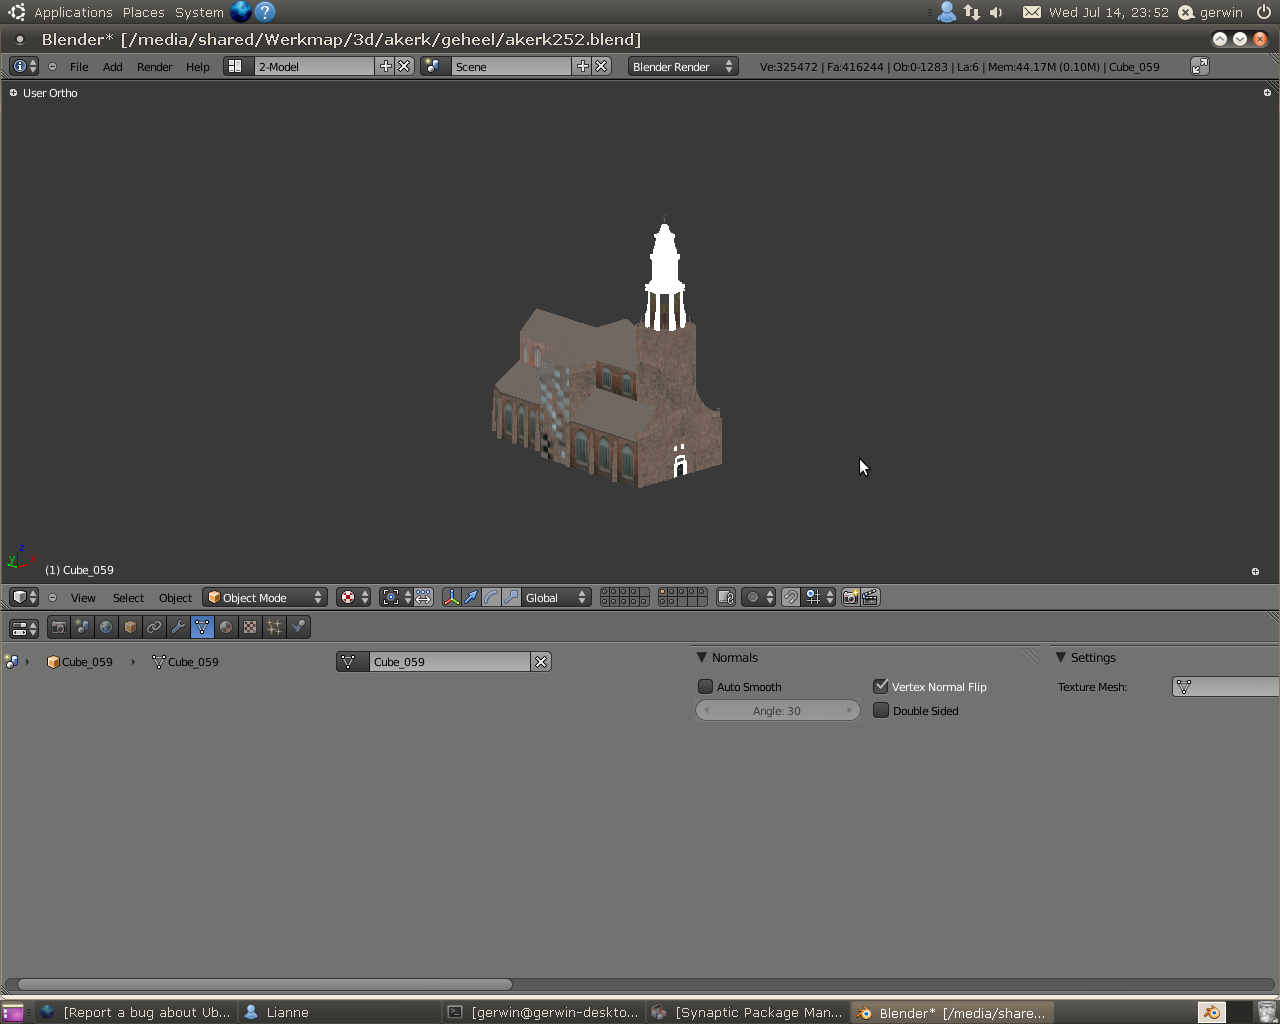The image size is (1280, 1024).
Task: Open the World properties icon
Action: pos(106,627)
